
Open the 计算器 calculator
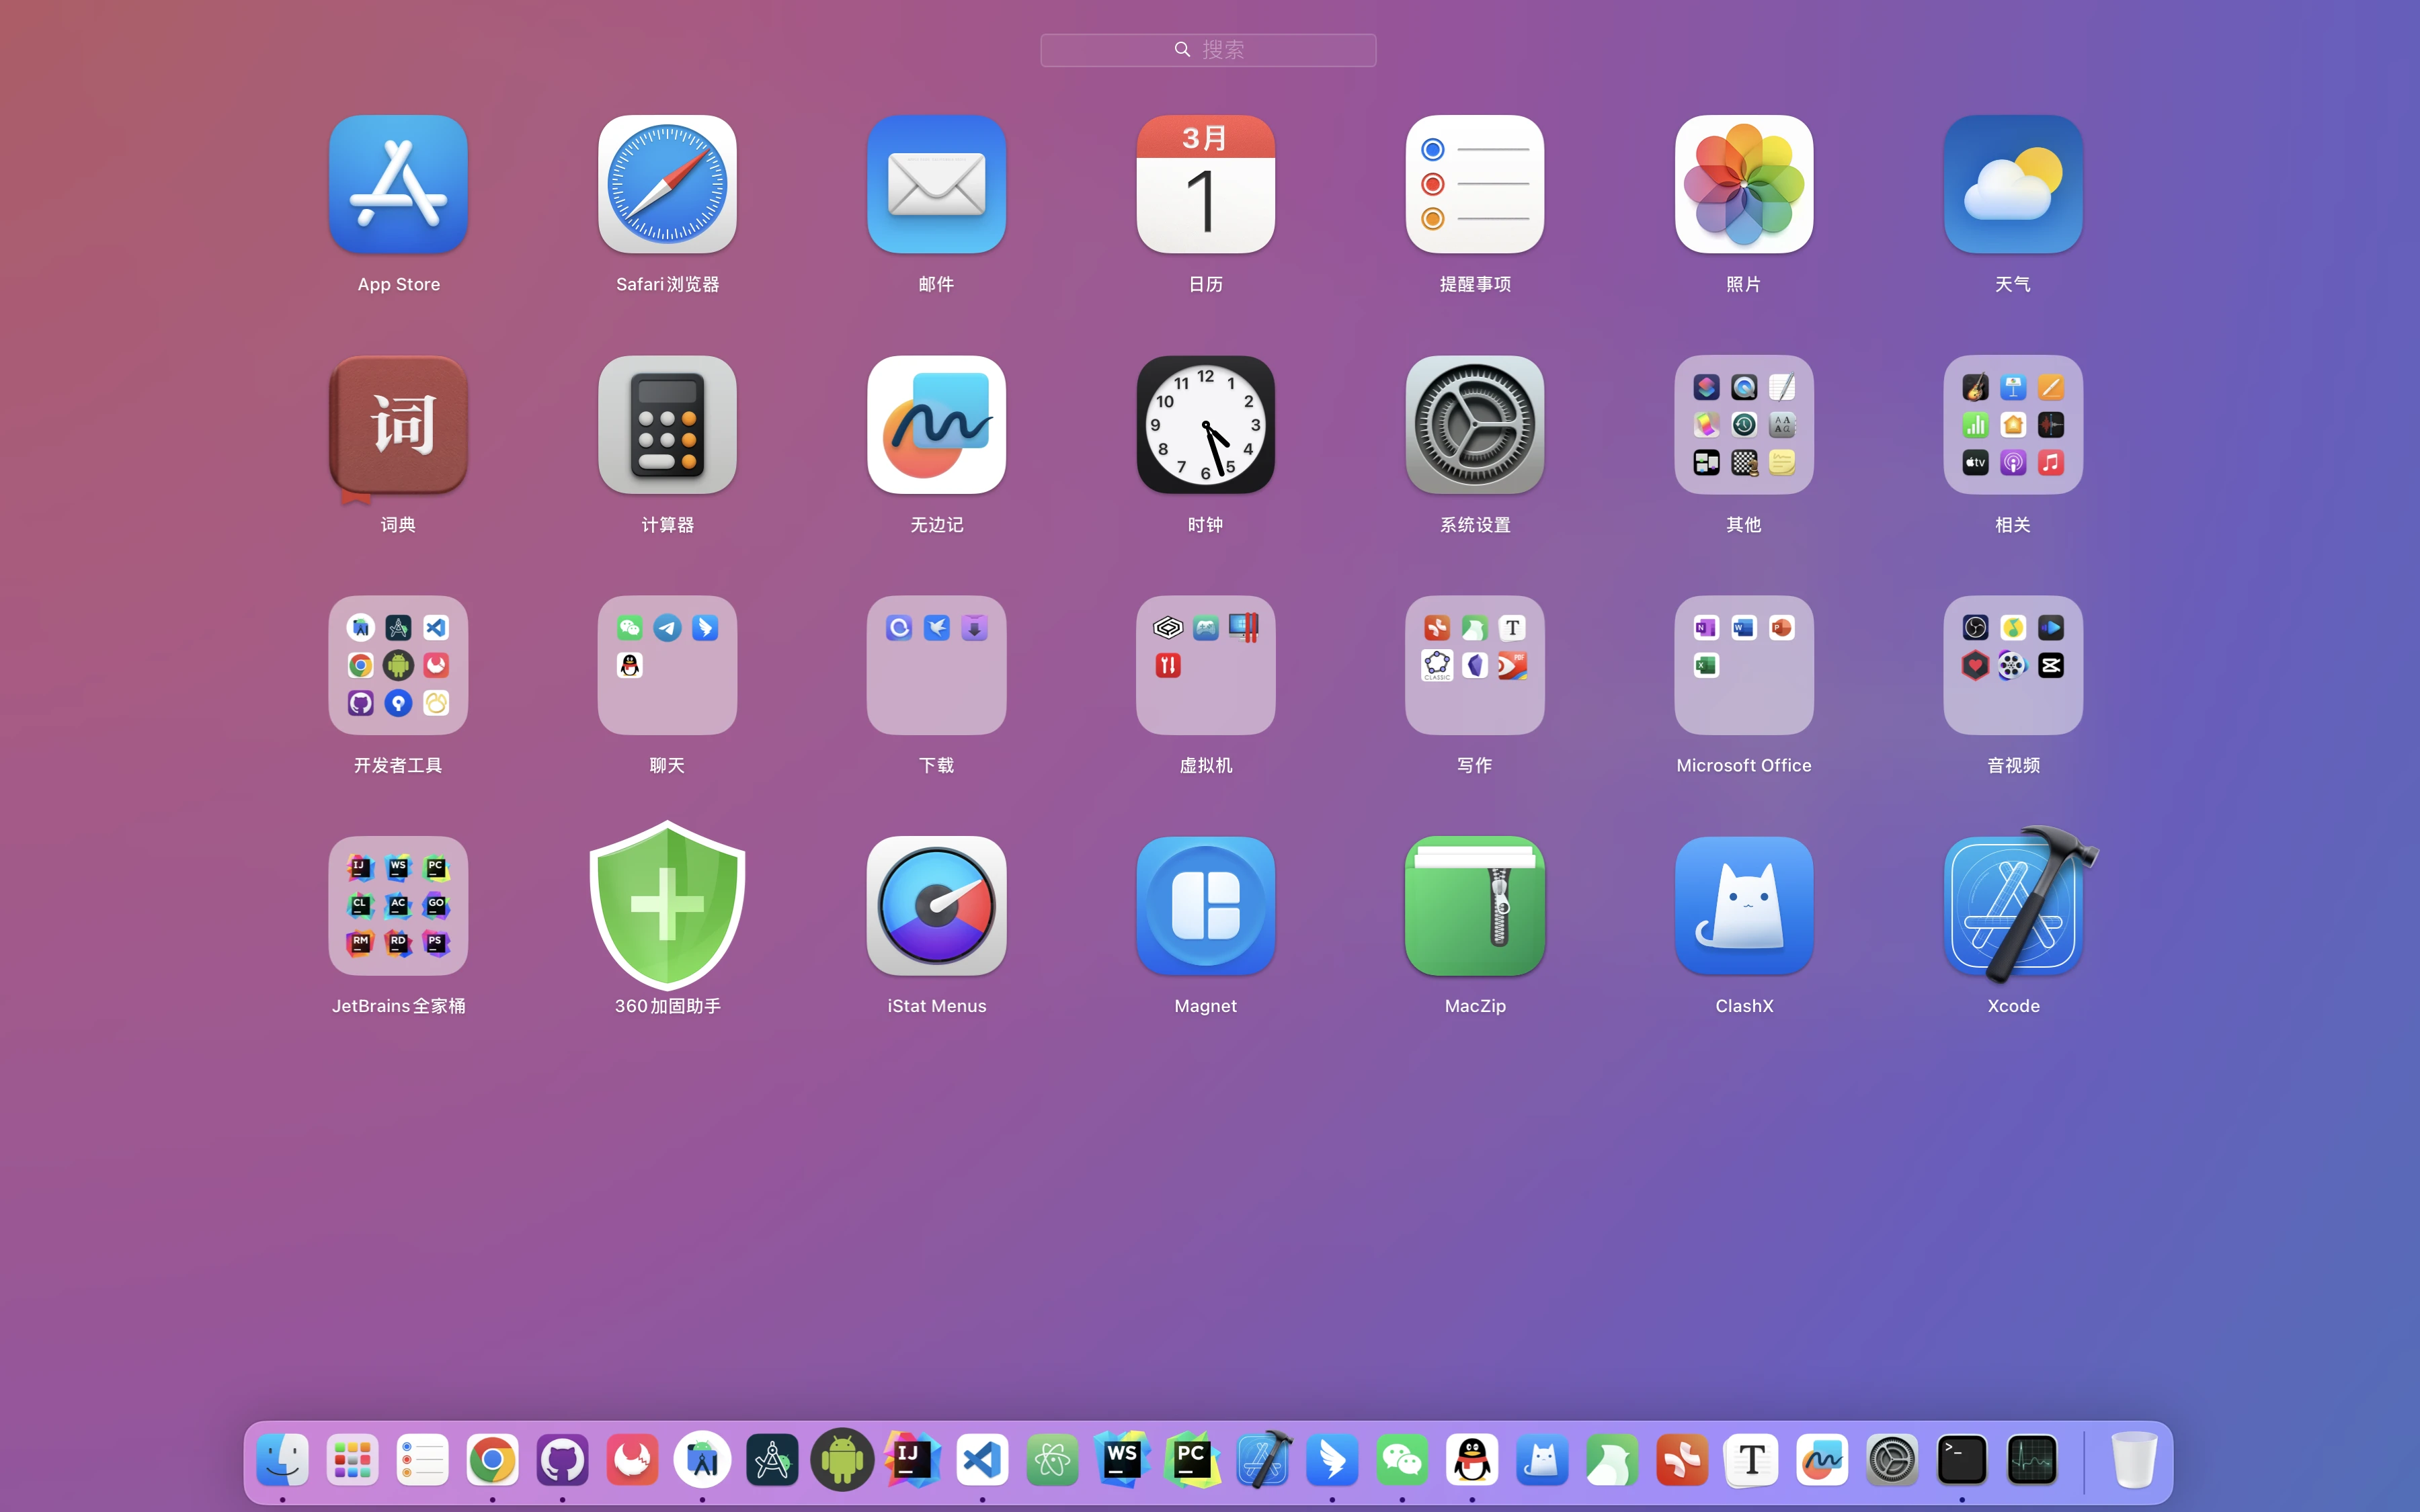point(667,425)
